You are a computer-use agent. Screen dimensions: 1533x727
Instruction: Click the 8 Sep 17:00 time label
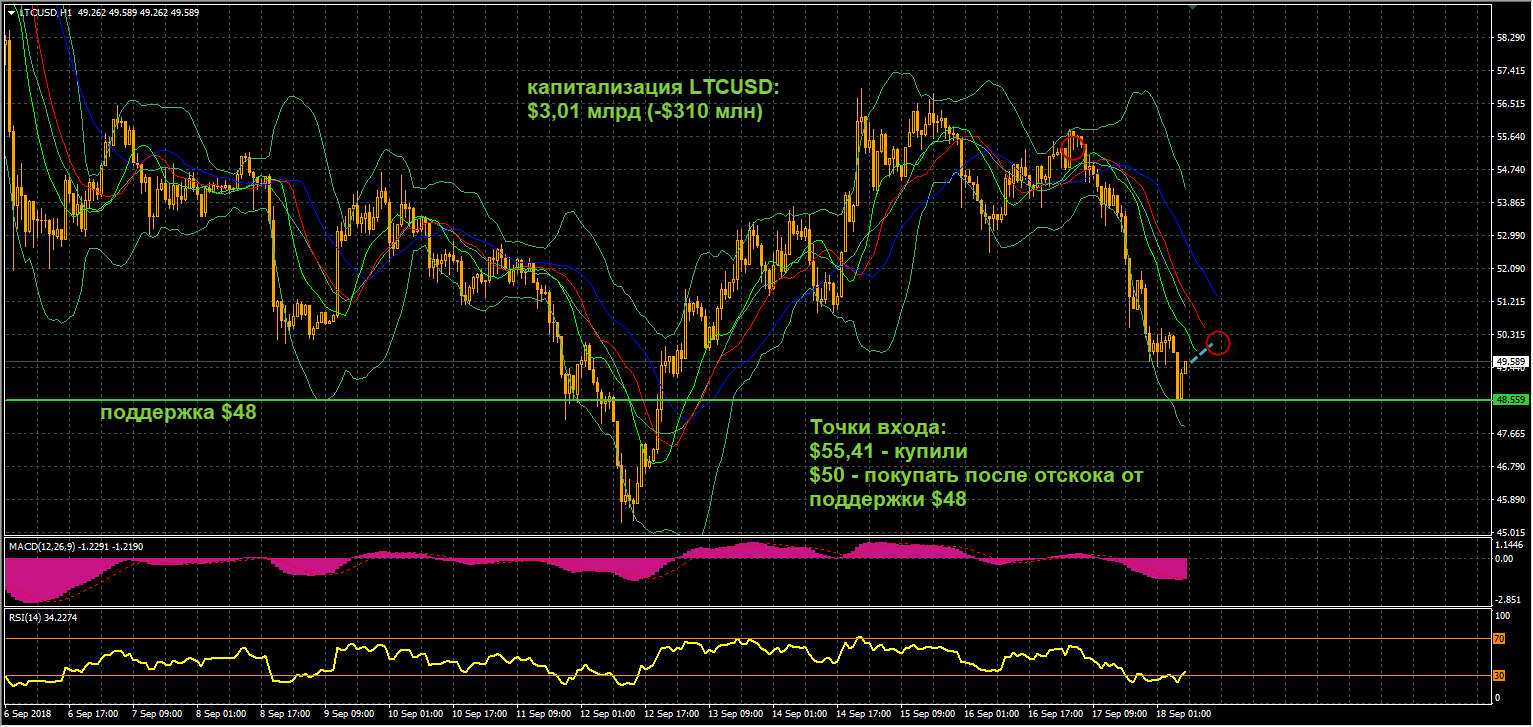click(287, 715)
